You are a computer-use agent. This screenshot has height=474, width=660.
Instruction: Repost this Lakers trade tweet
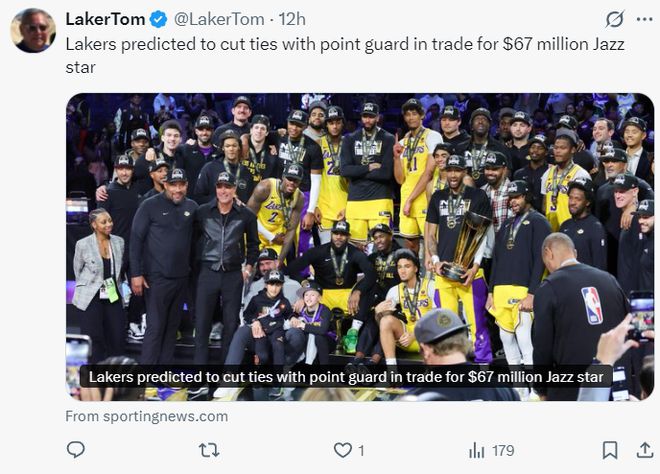pyautogui.click(x=209, y=450)
